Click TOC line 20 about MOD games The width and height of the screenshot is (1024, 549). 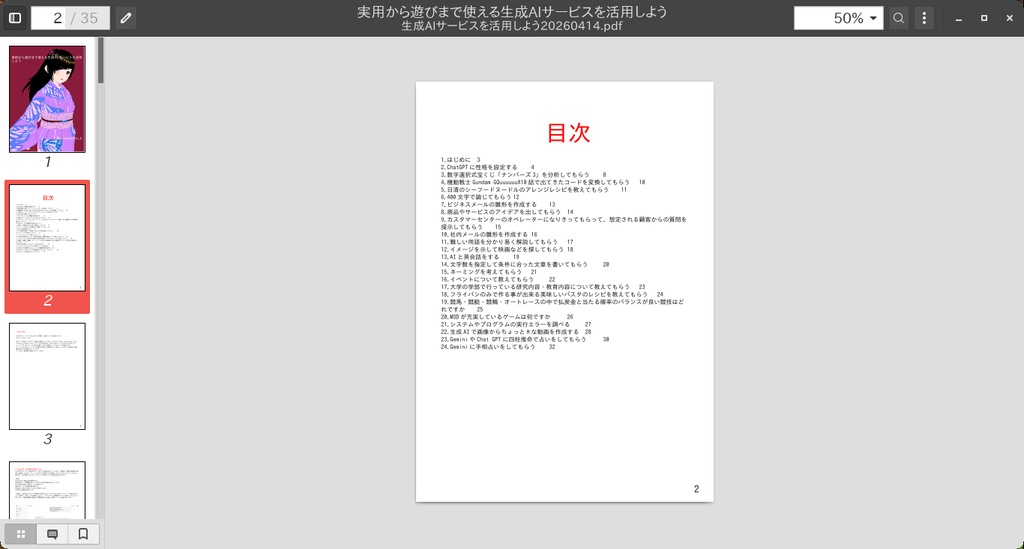pos(507,317)
